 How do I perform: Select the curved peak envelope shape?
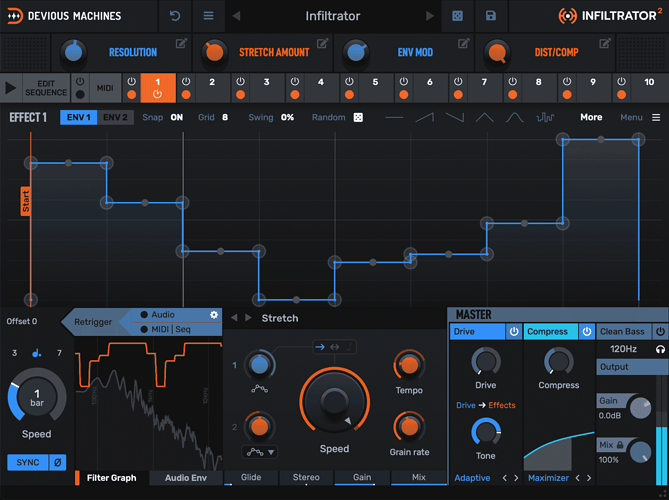(515, 117)
